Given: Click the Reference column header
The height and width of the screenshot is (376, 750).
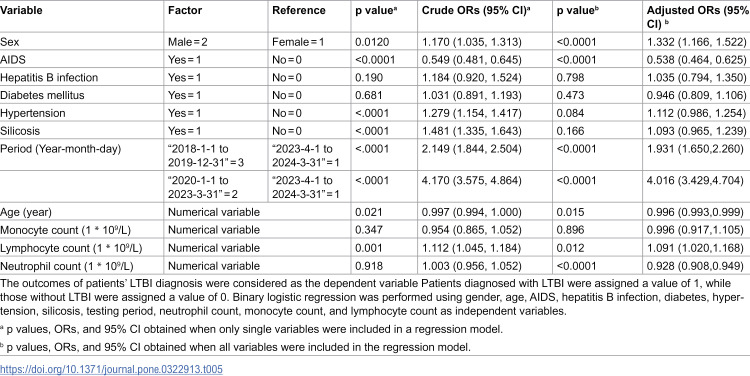Looking at the screenshot, I should 299,11.
